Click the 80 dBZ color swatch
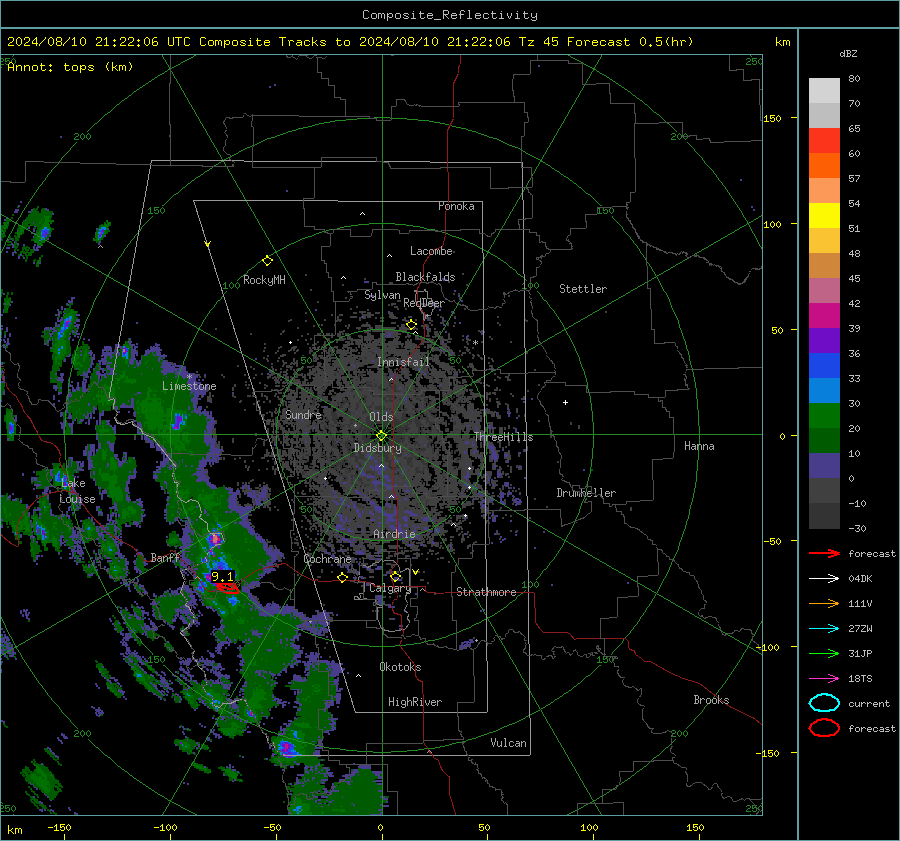The height and width of the screenshot is (841, 900). pos(824,90)
